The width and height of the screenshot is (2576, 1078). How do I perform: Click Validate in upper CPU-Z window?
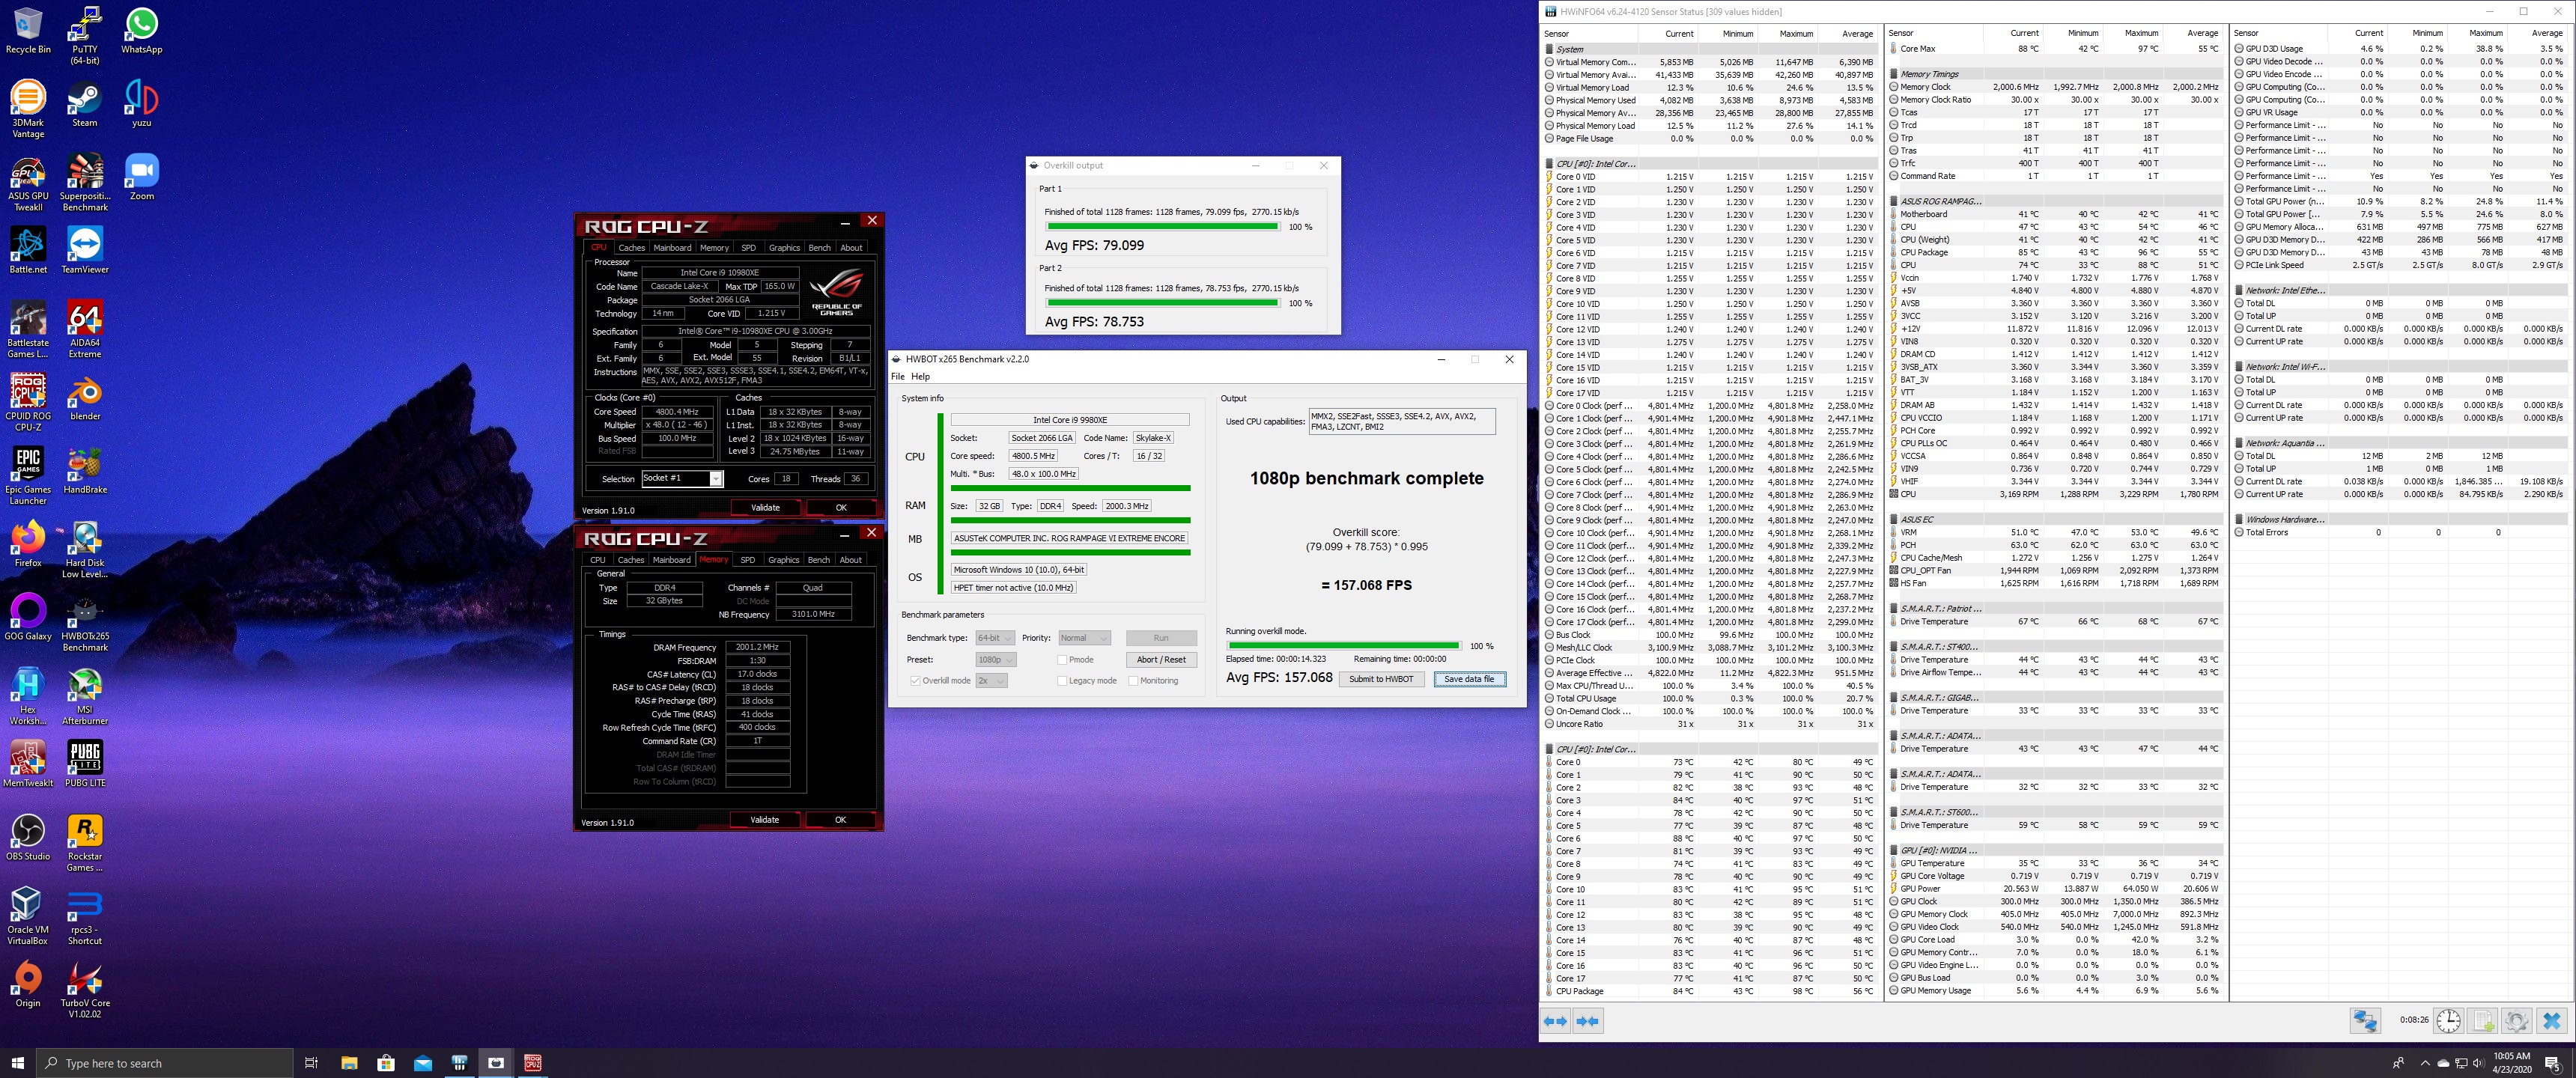point(766,508)
